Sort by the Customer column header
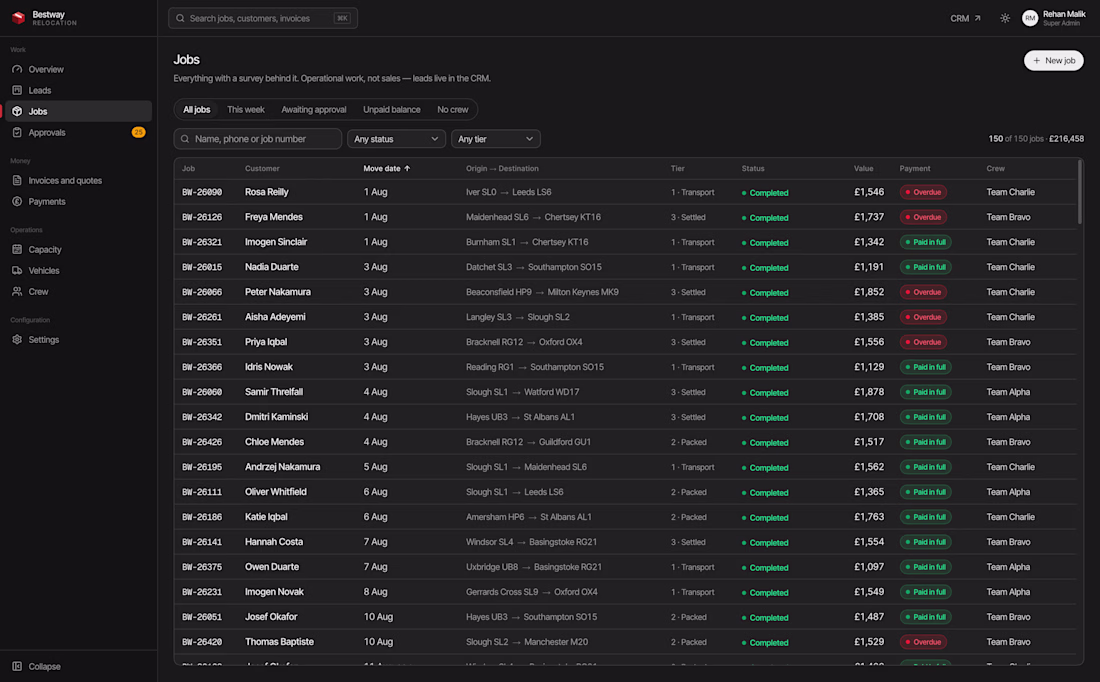Image resolution: width=1100 pixels, height=682 pixels. click(x=262, y=168)
